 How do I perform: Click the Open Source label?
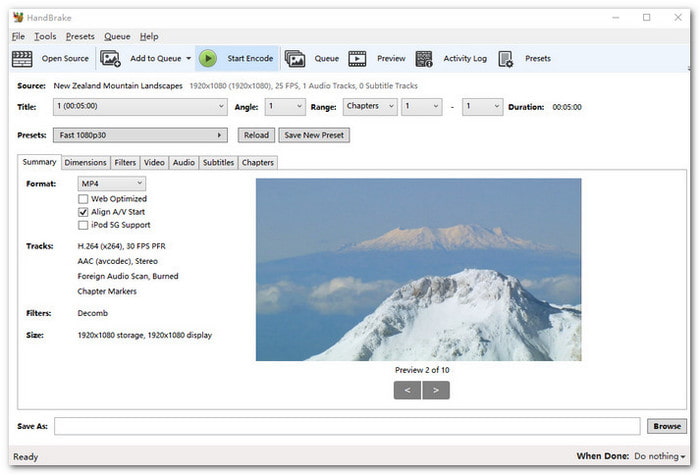(x=65, y=58)
